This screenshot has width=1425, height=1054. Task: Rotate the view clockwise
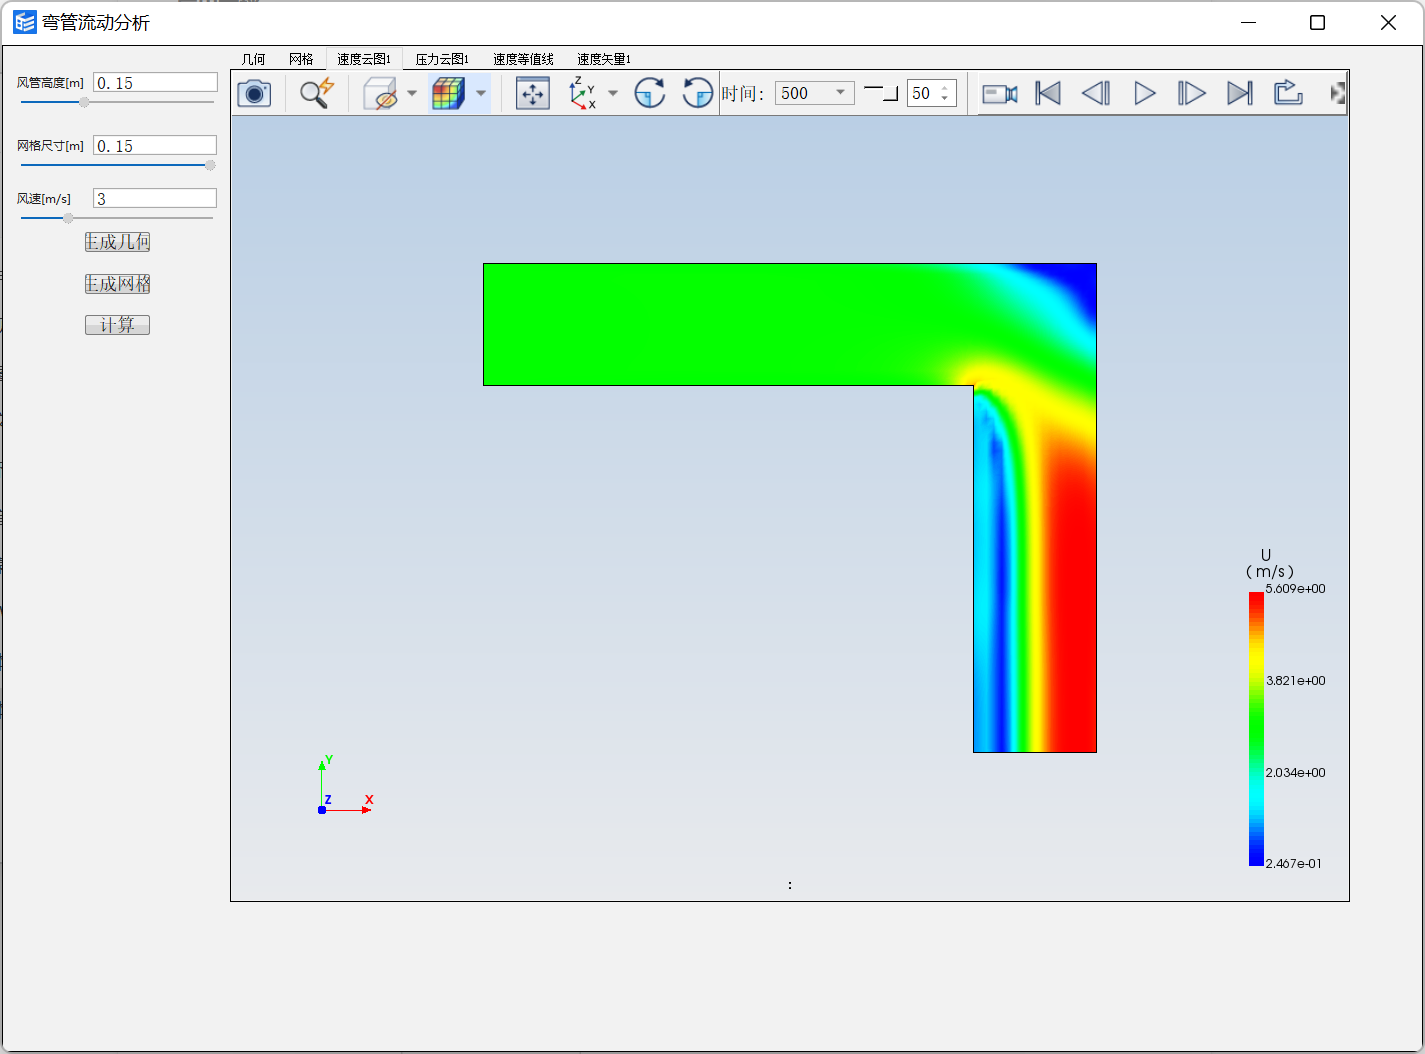[650, 94]
